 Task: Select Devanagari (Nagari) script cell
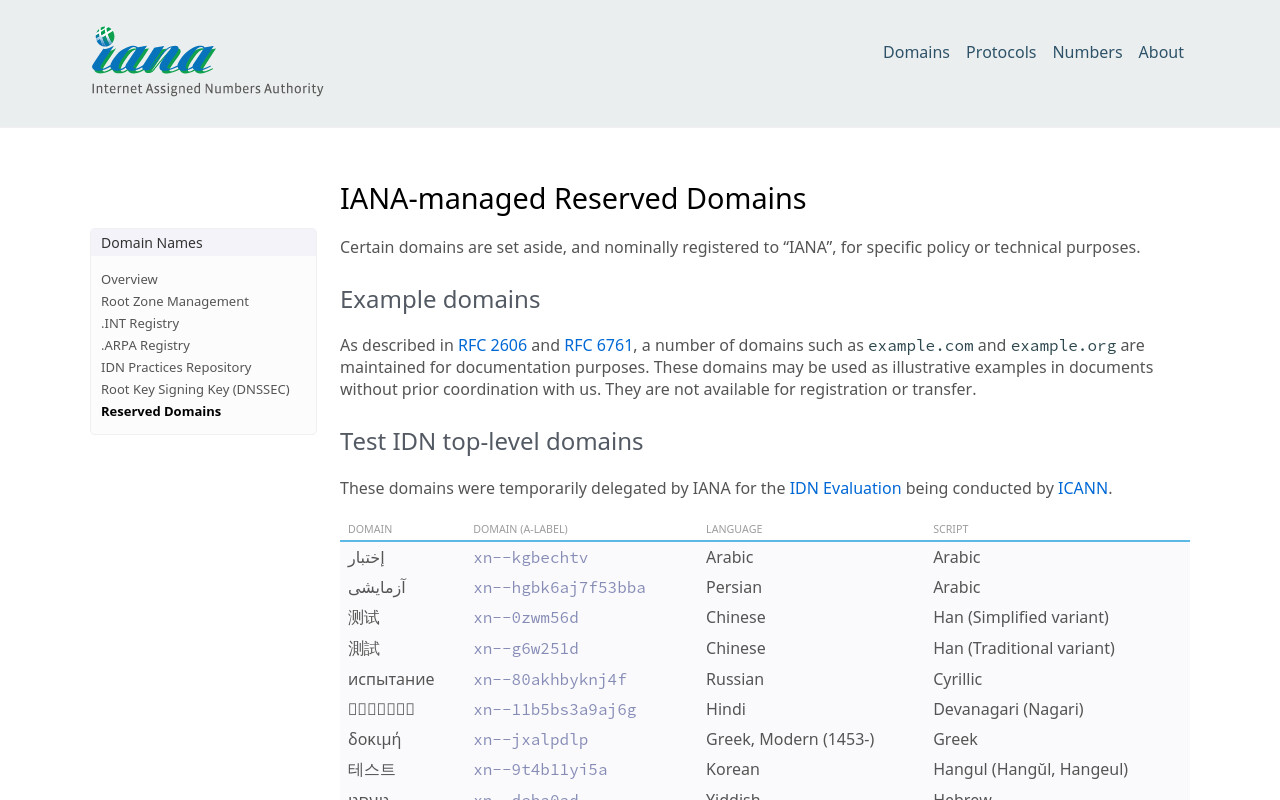tap(1008, 709)
